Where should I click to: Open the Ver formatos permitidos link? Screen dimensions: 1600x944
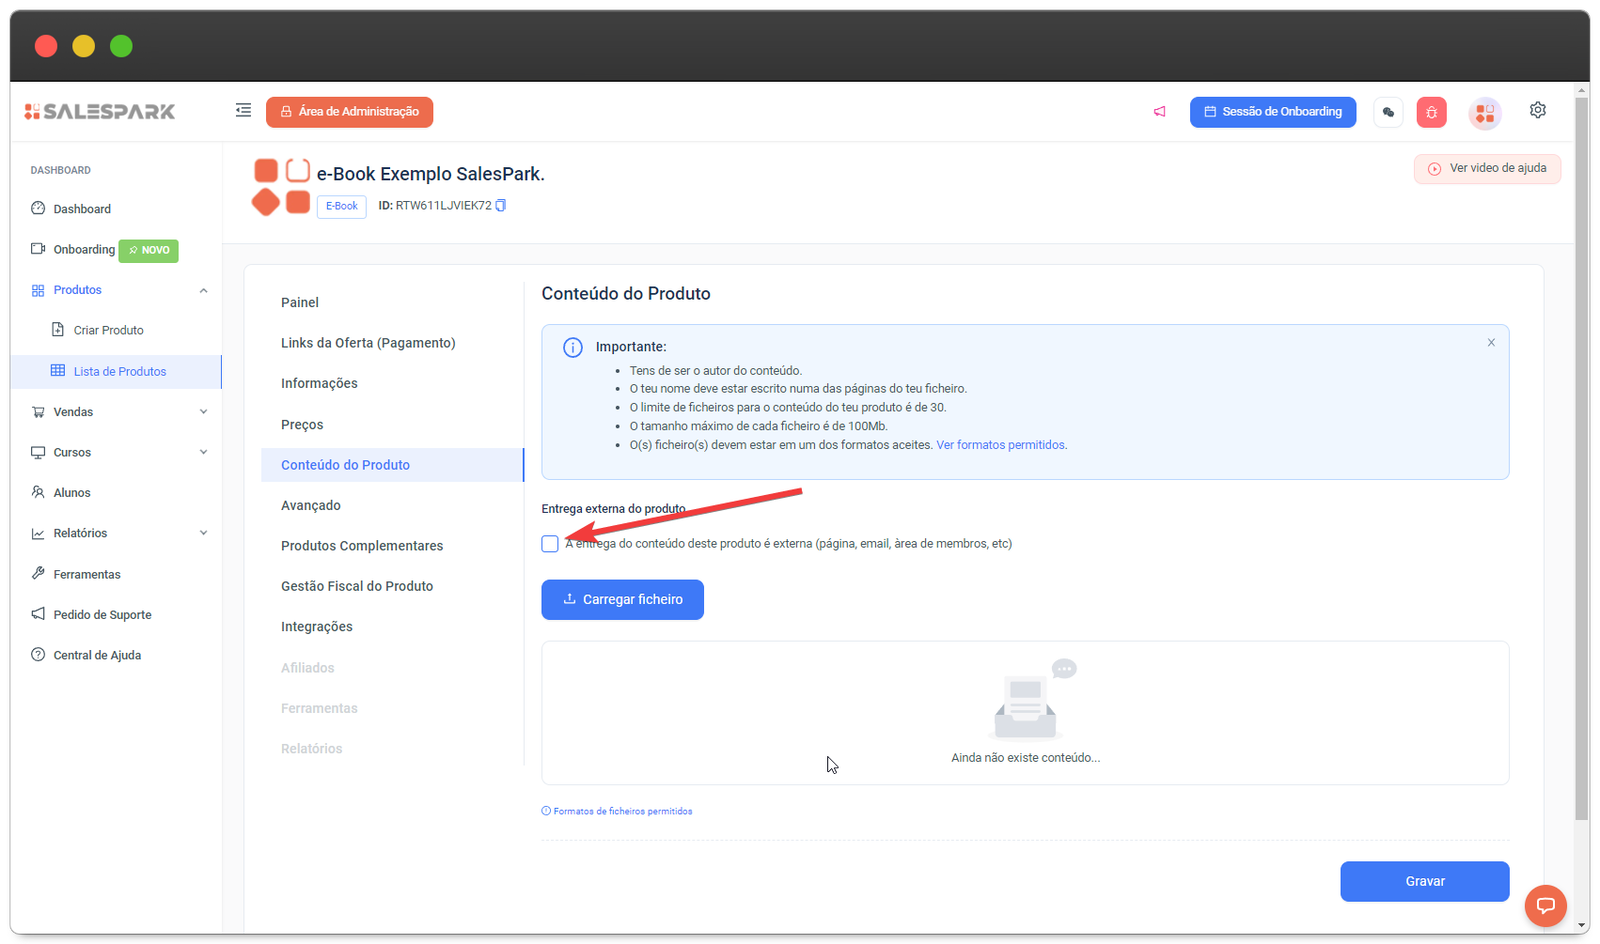coord(1001,445)
